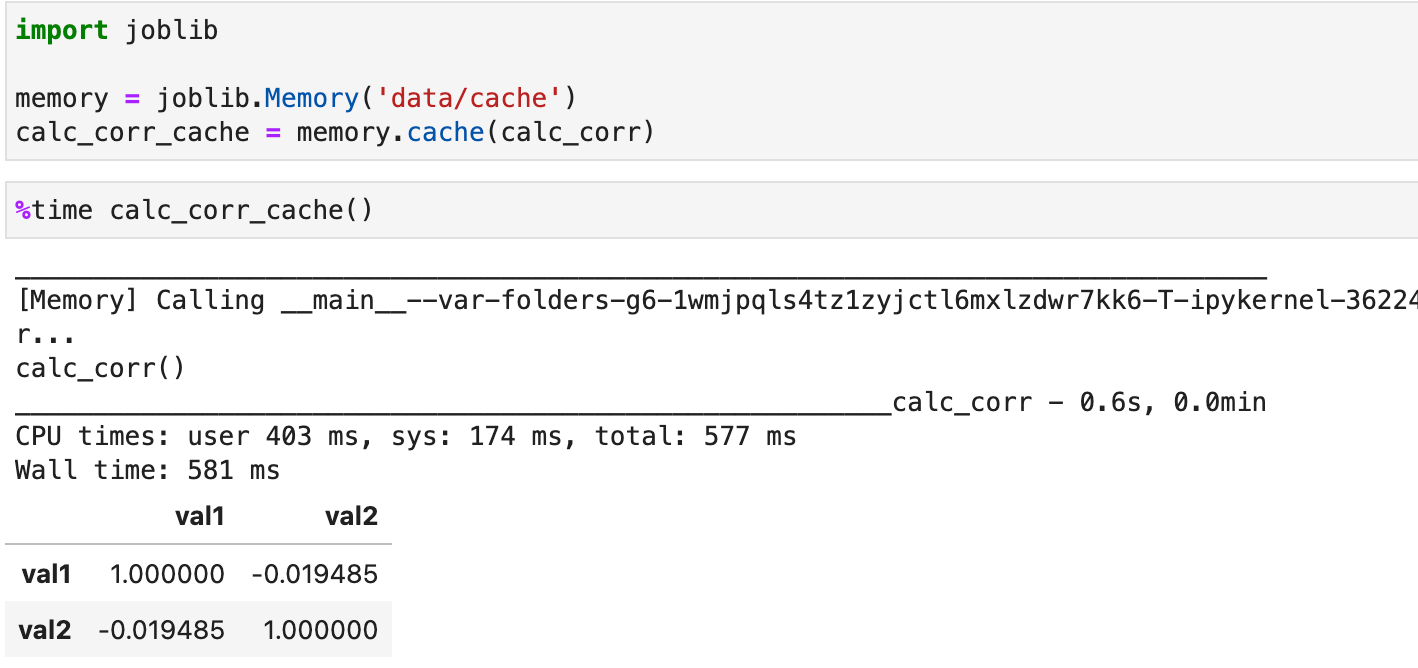Click the purple % magic symbol
1418x668 pixels.
pyautogui.click(x=23, y=210)
